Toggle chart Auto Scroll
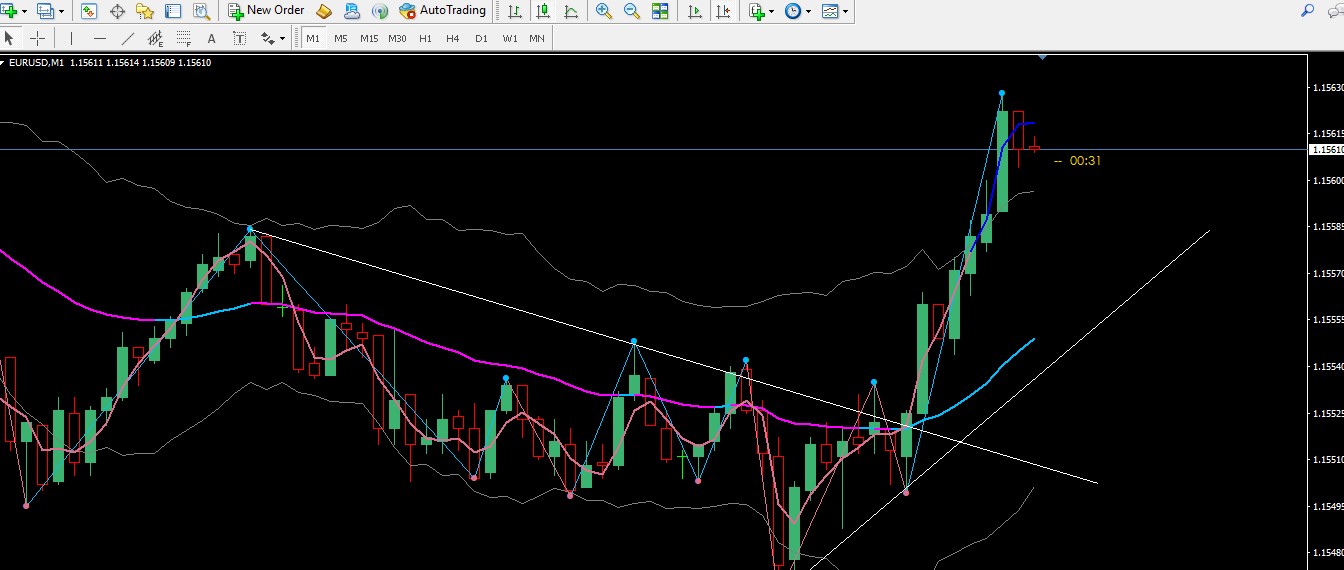 coord(695,11)
